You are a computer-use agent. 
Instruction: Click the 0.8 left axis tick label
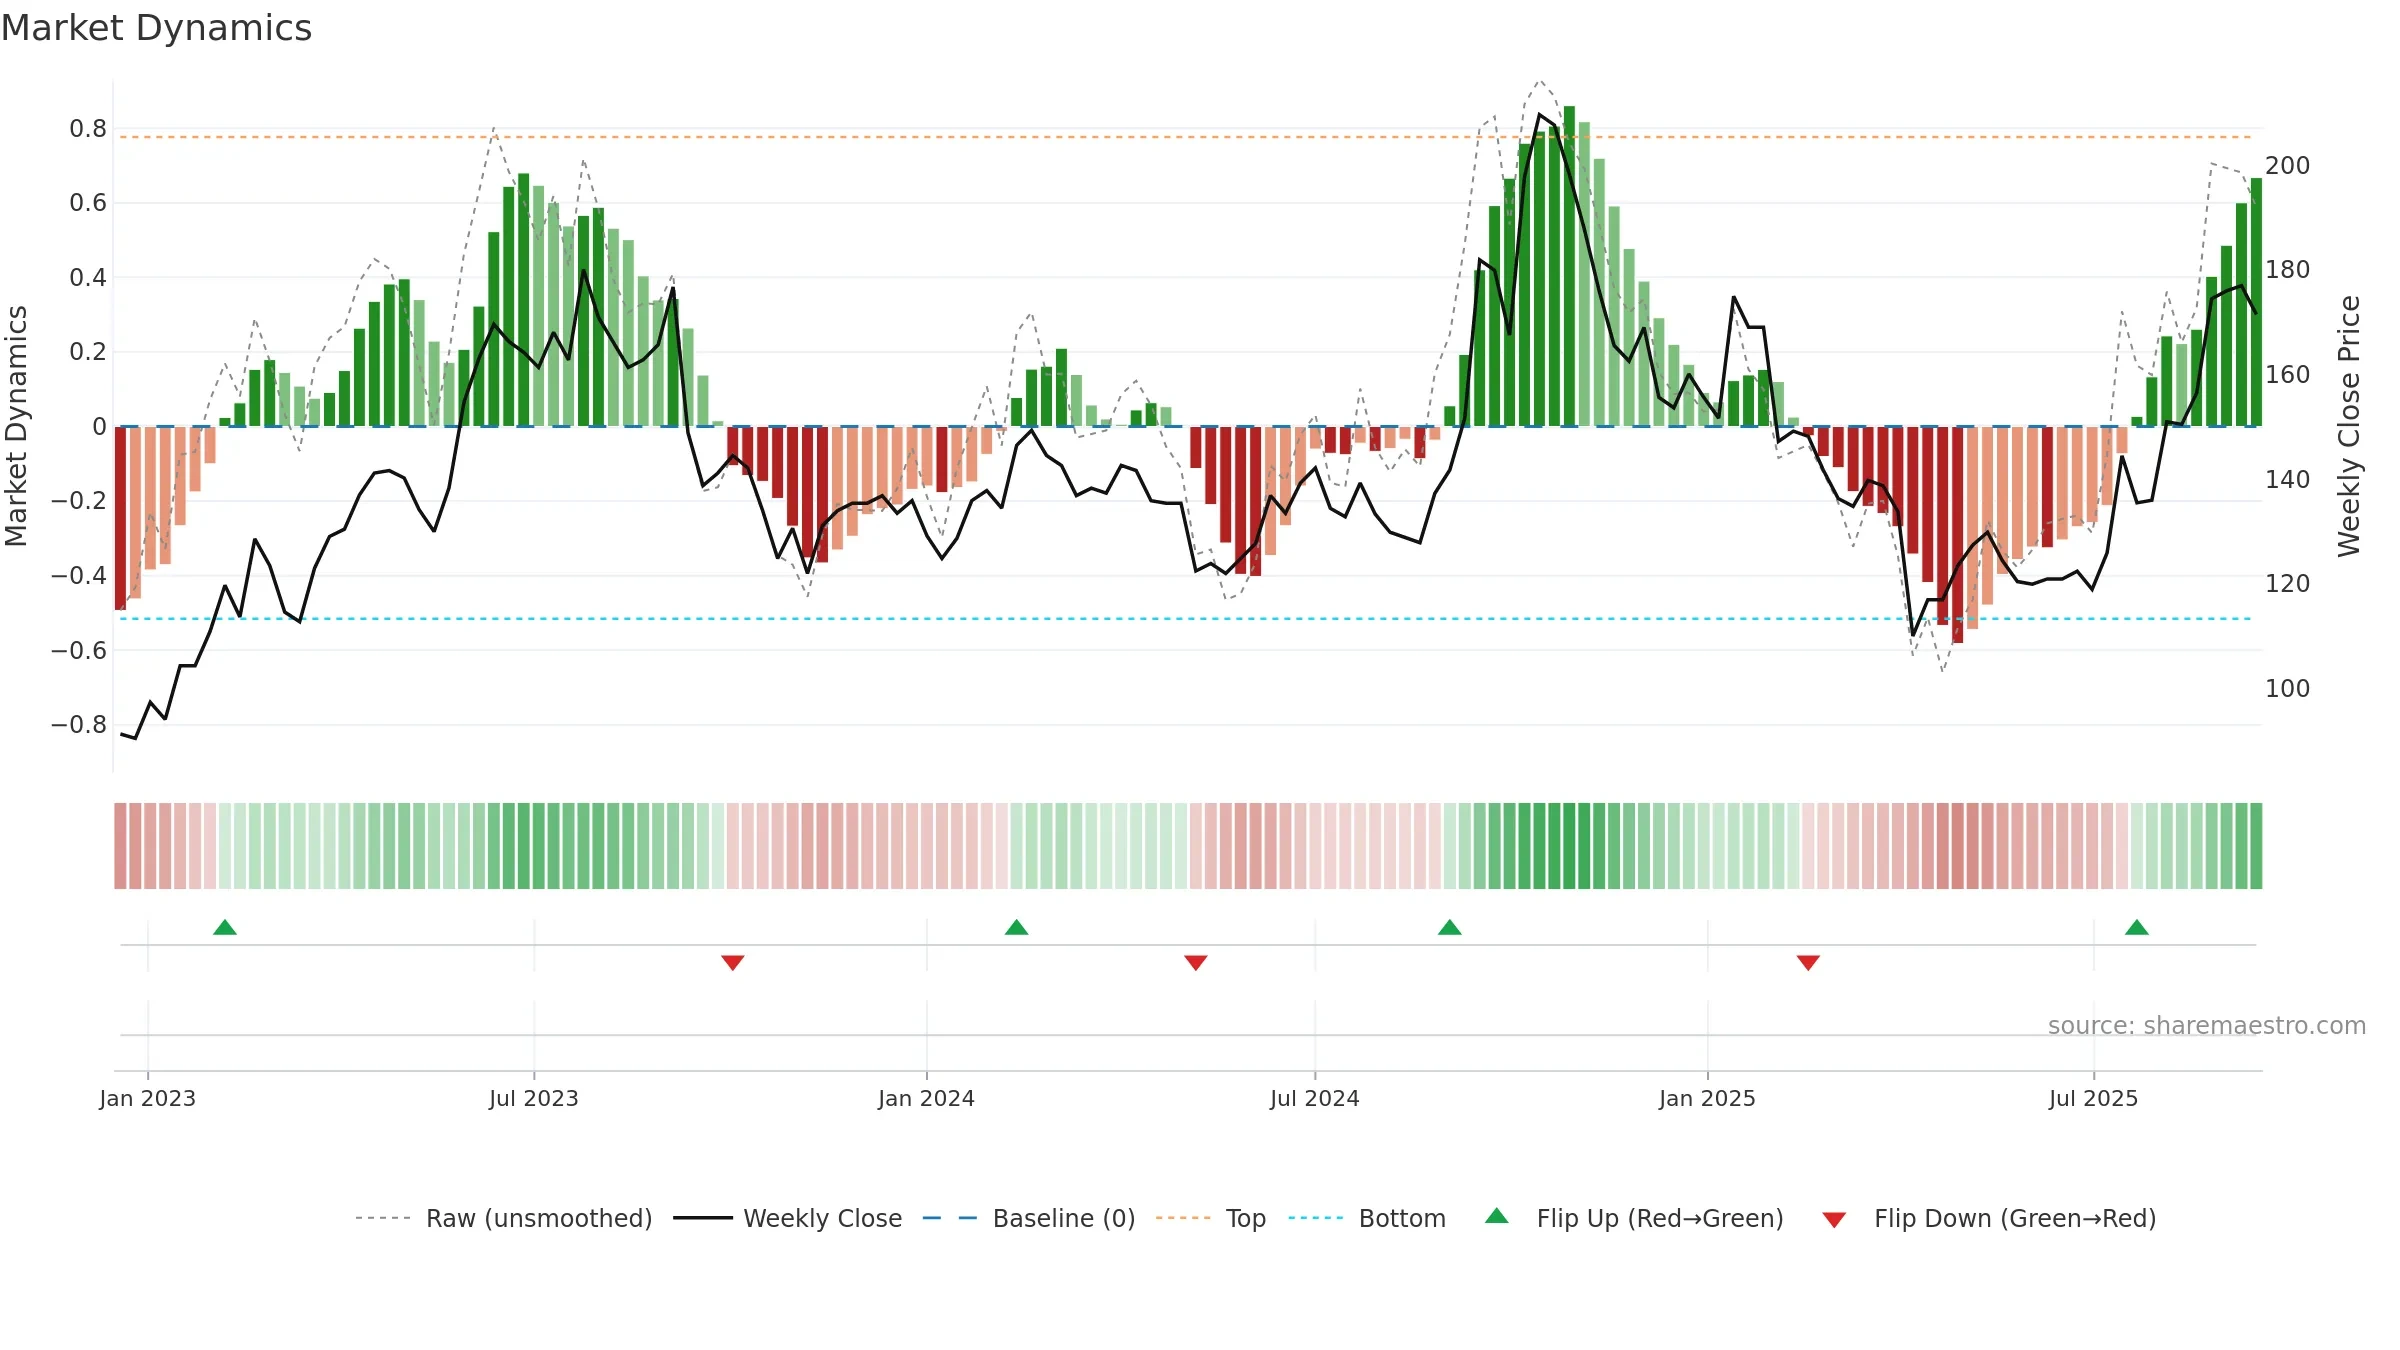(x=88, y=128)
